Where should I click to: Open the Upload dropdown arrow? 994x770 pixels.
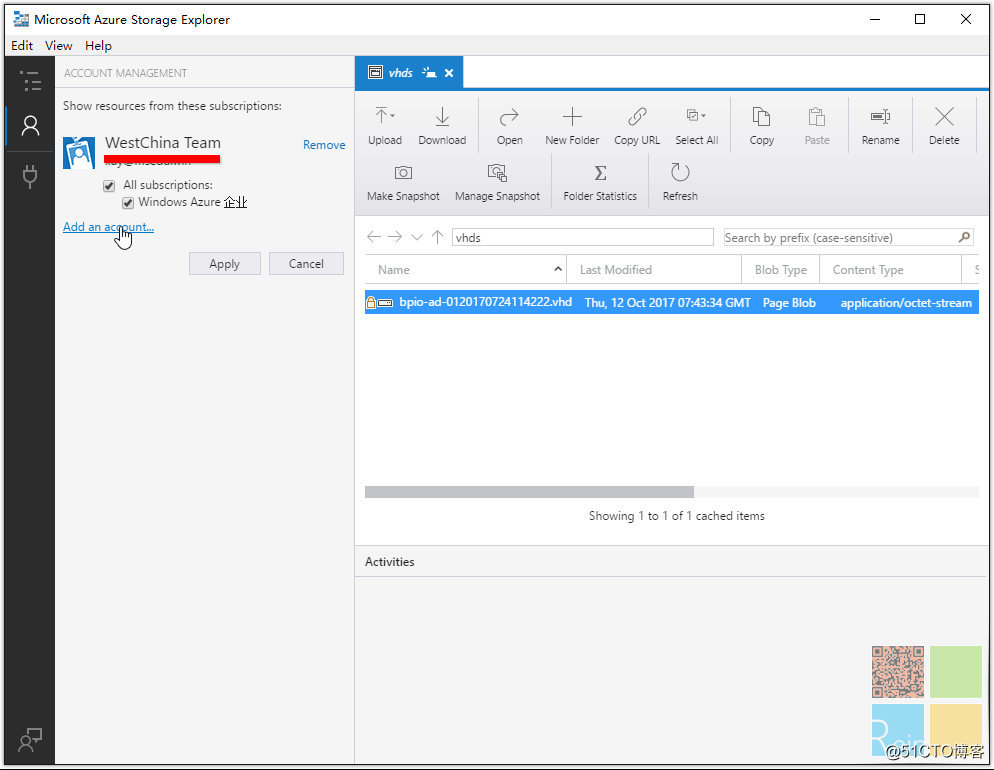tap(393, 116)
